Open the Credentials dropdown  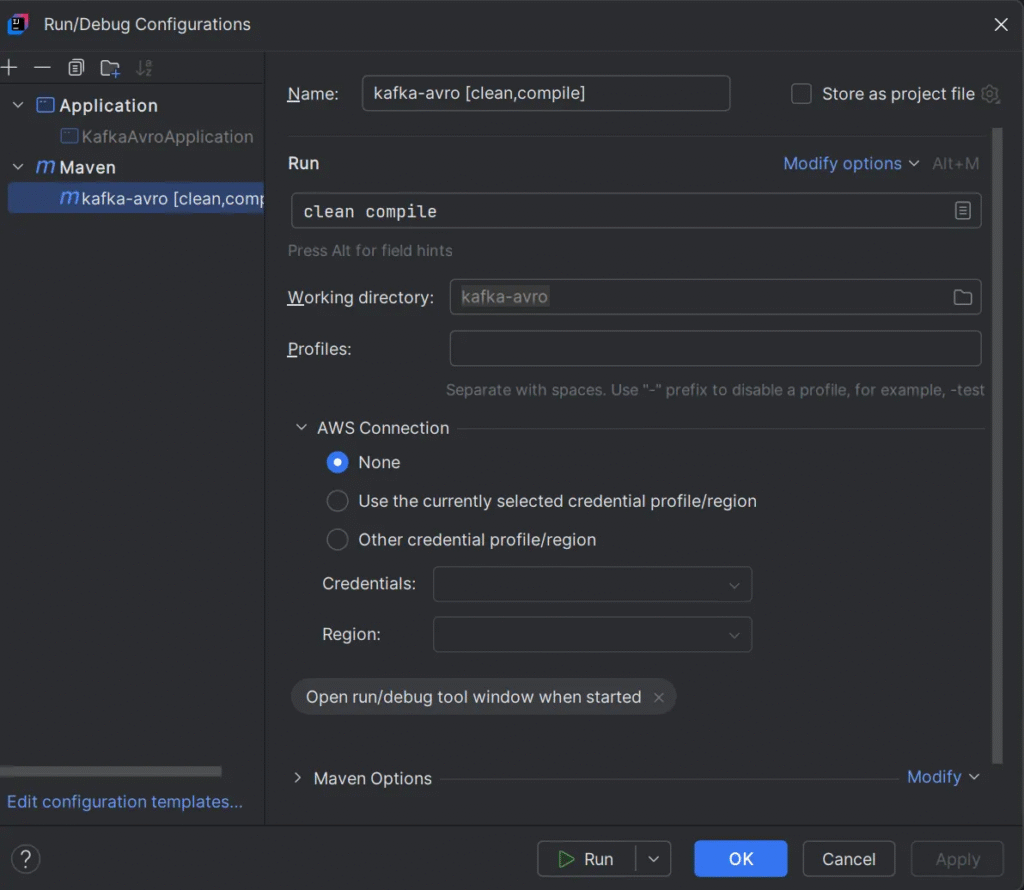(x=592, y=584)
